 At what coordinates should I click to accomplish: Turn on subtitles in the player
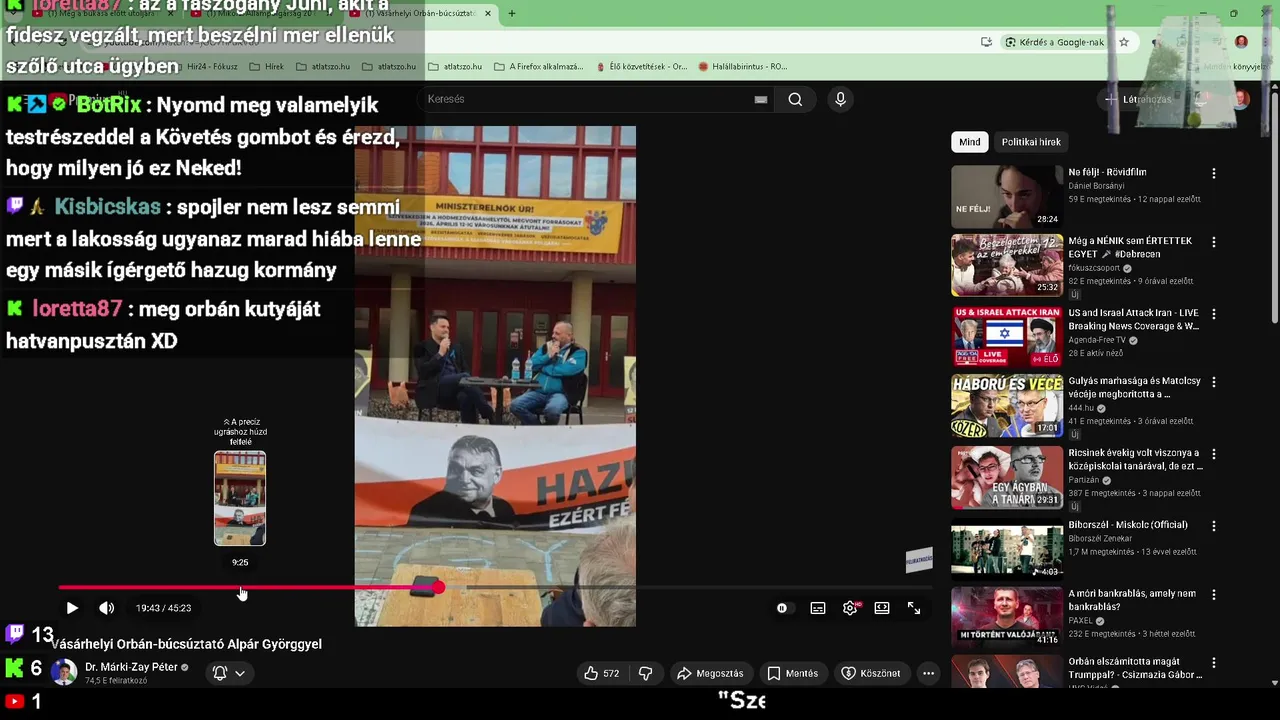(x=818, y=608)
